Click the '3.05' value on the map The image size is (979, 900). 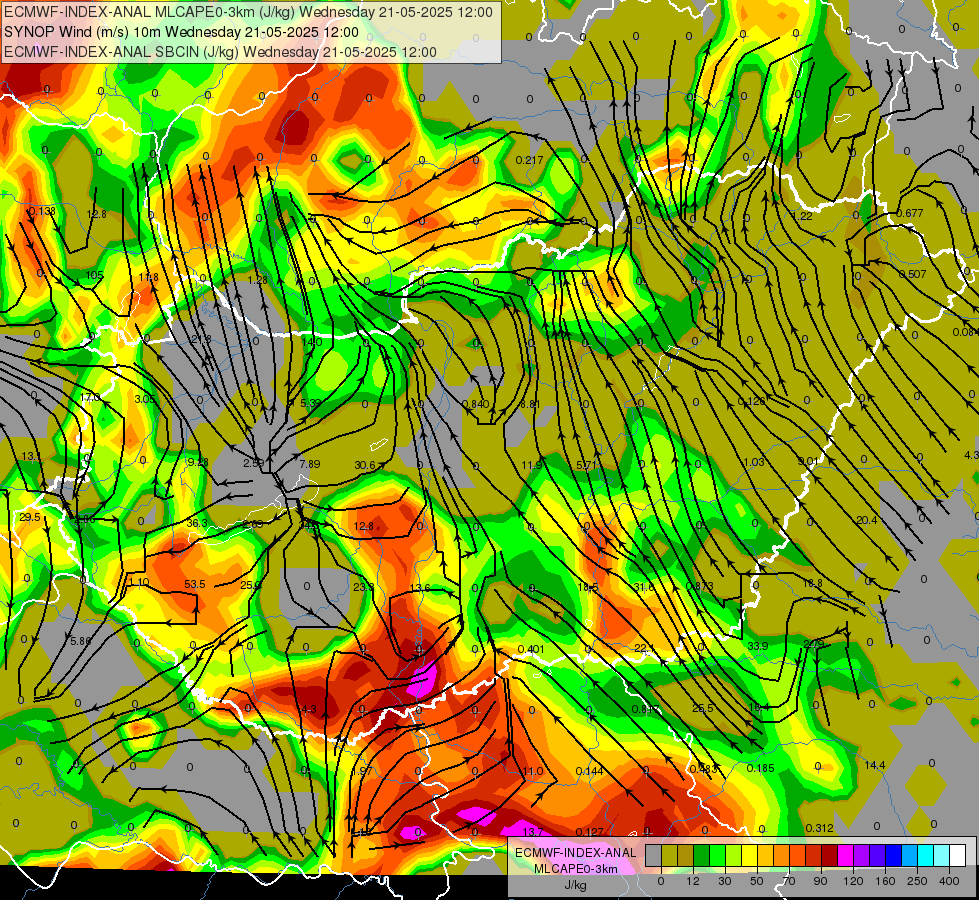point(145,399)
